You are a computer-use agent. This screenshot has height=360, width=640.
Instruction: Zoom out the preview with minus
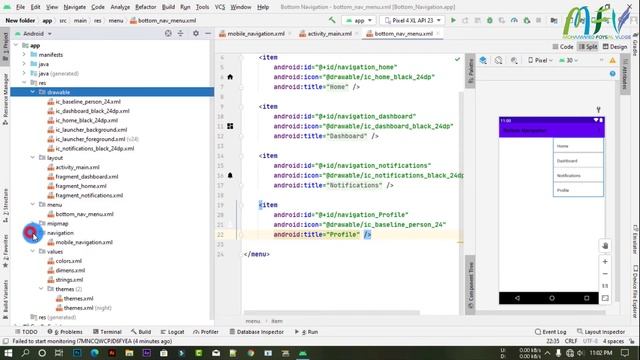click(x=605, y=274)
